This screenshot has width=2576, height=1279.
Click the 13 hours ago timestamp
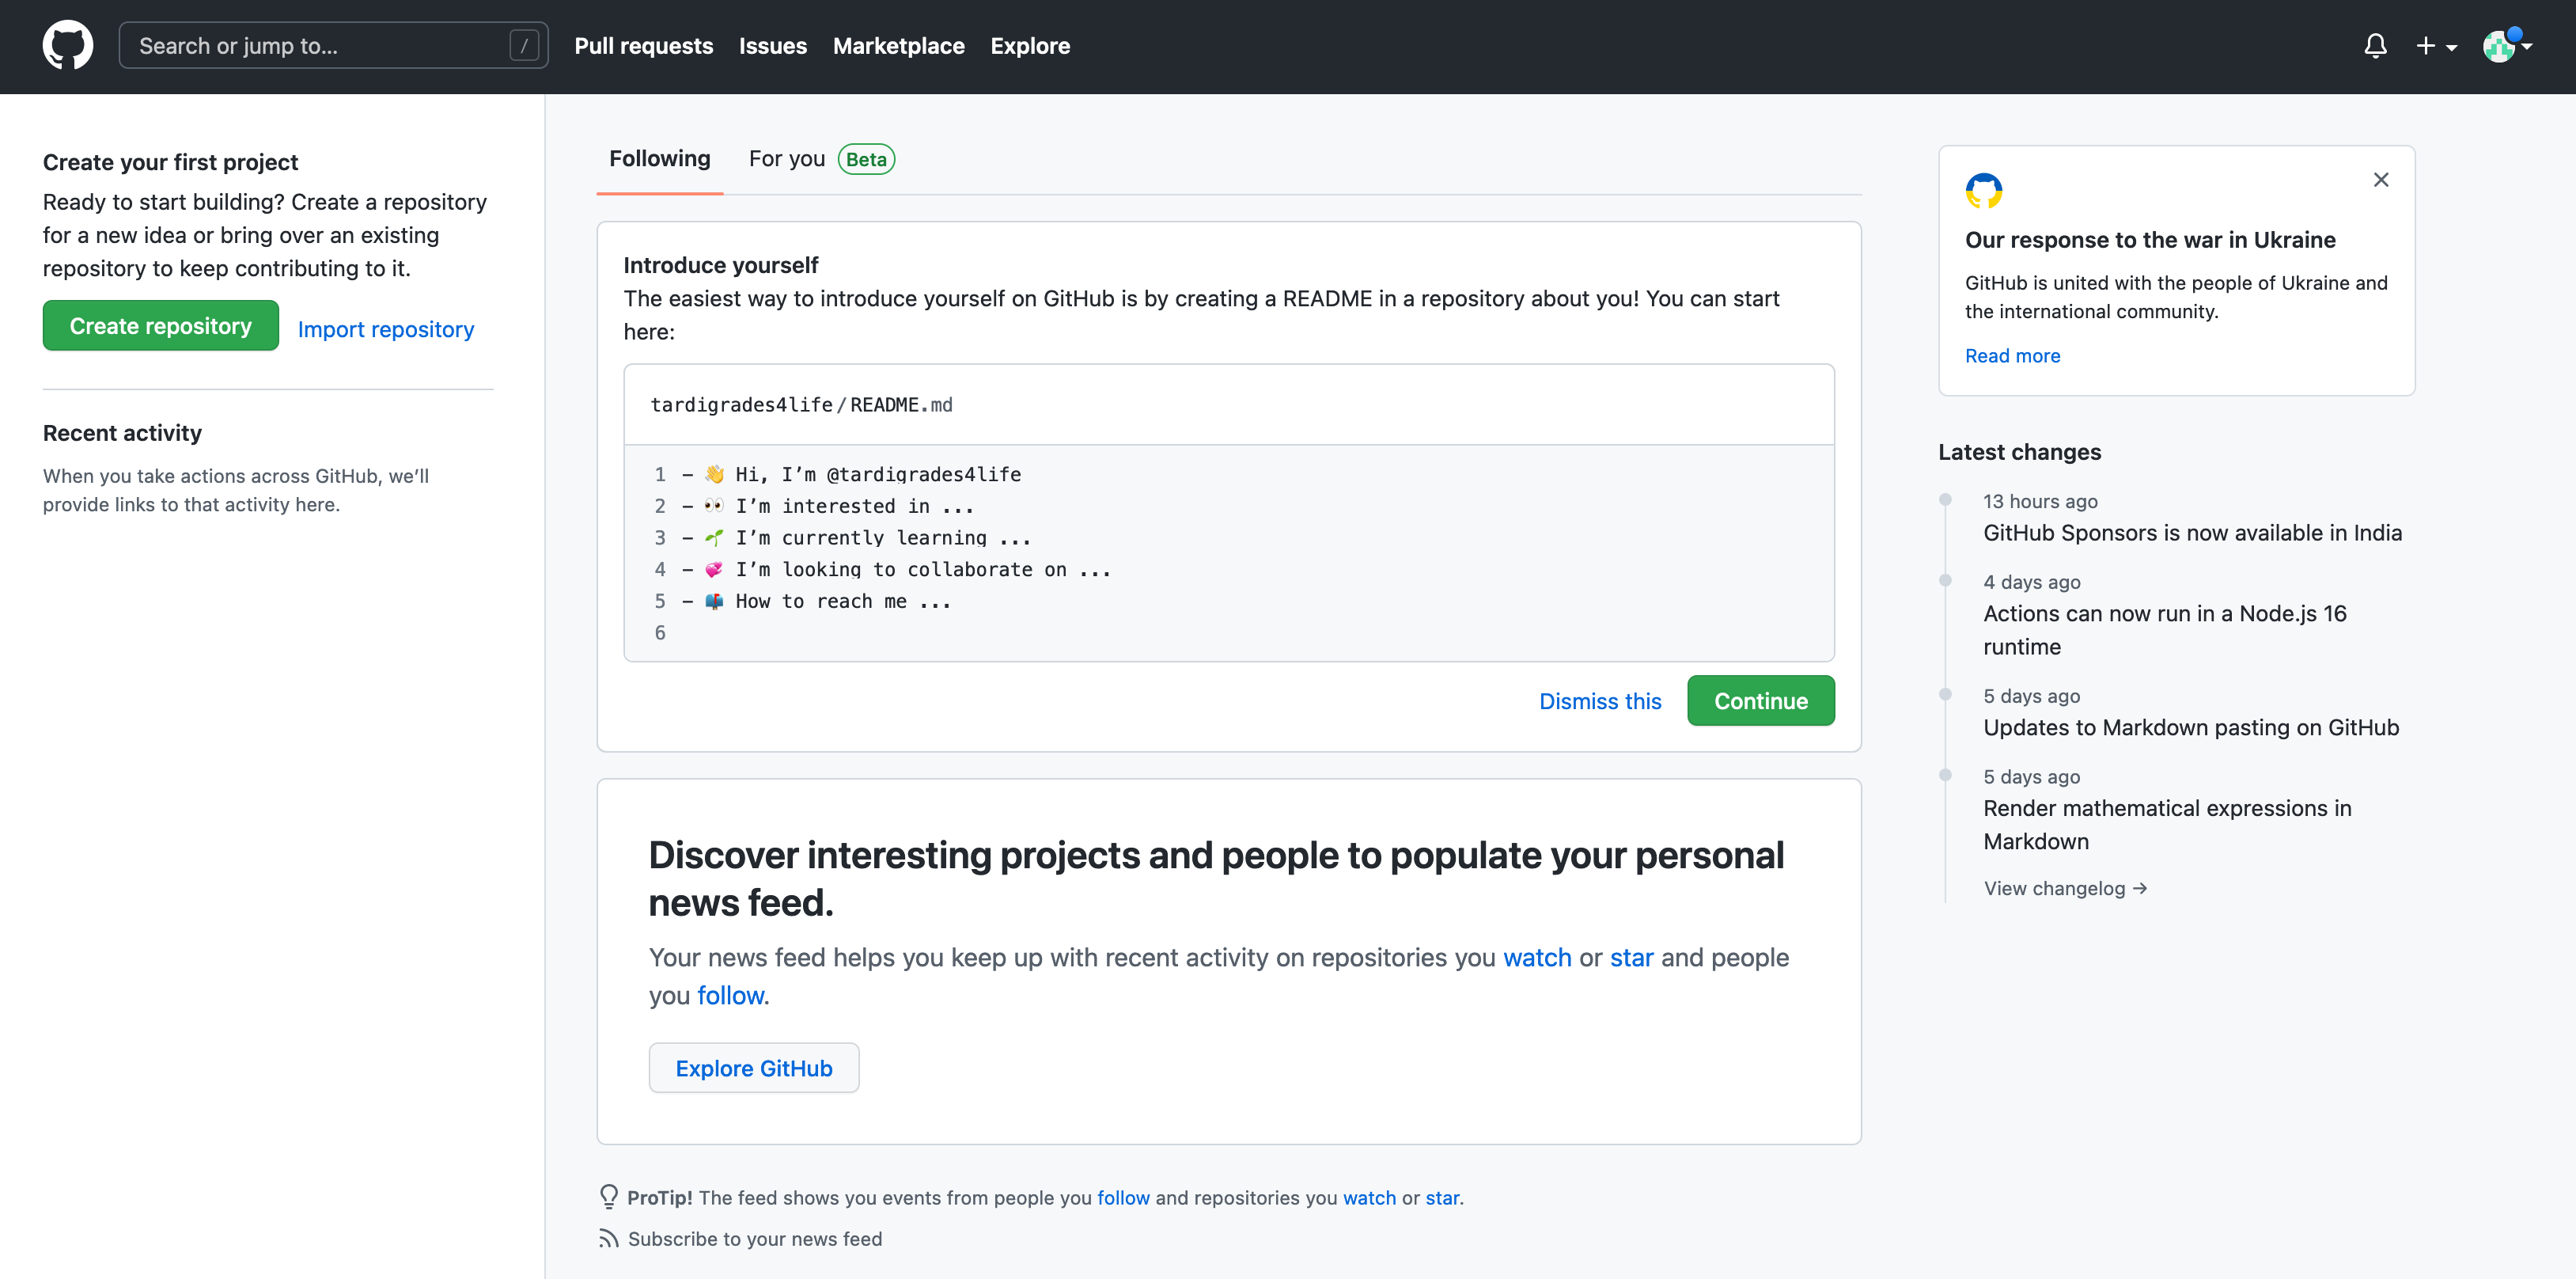click(x=2040, y=502)
